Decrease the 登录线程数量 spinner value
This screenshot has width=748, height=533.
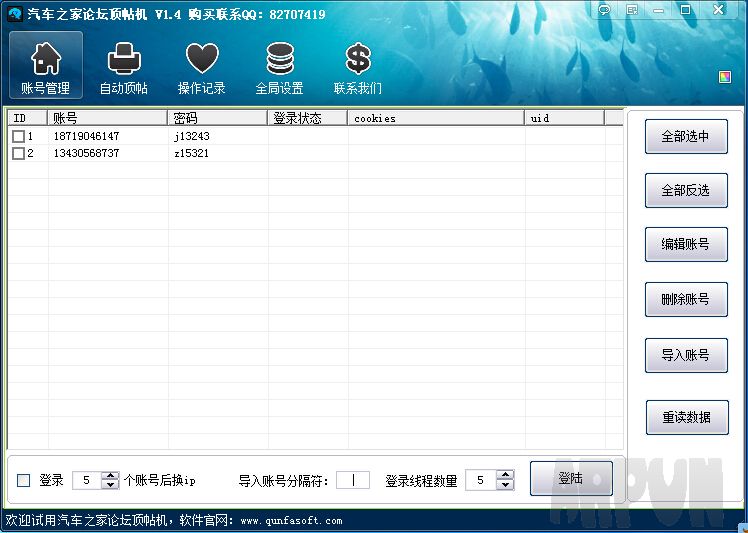[x=505, y=486]
